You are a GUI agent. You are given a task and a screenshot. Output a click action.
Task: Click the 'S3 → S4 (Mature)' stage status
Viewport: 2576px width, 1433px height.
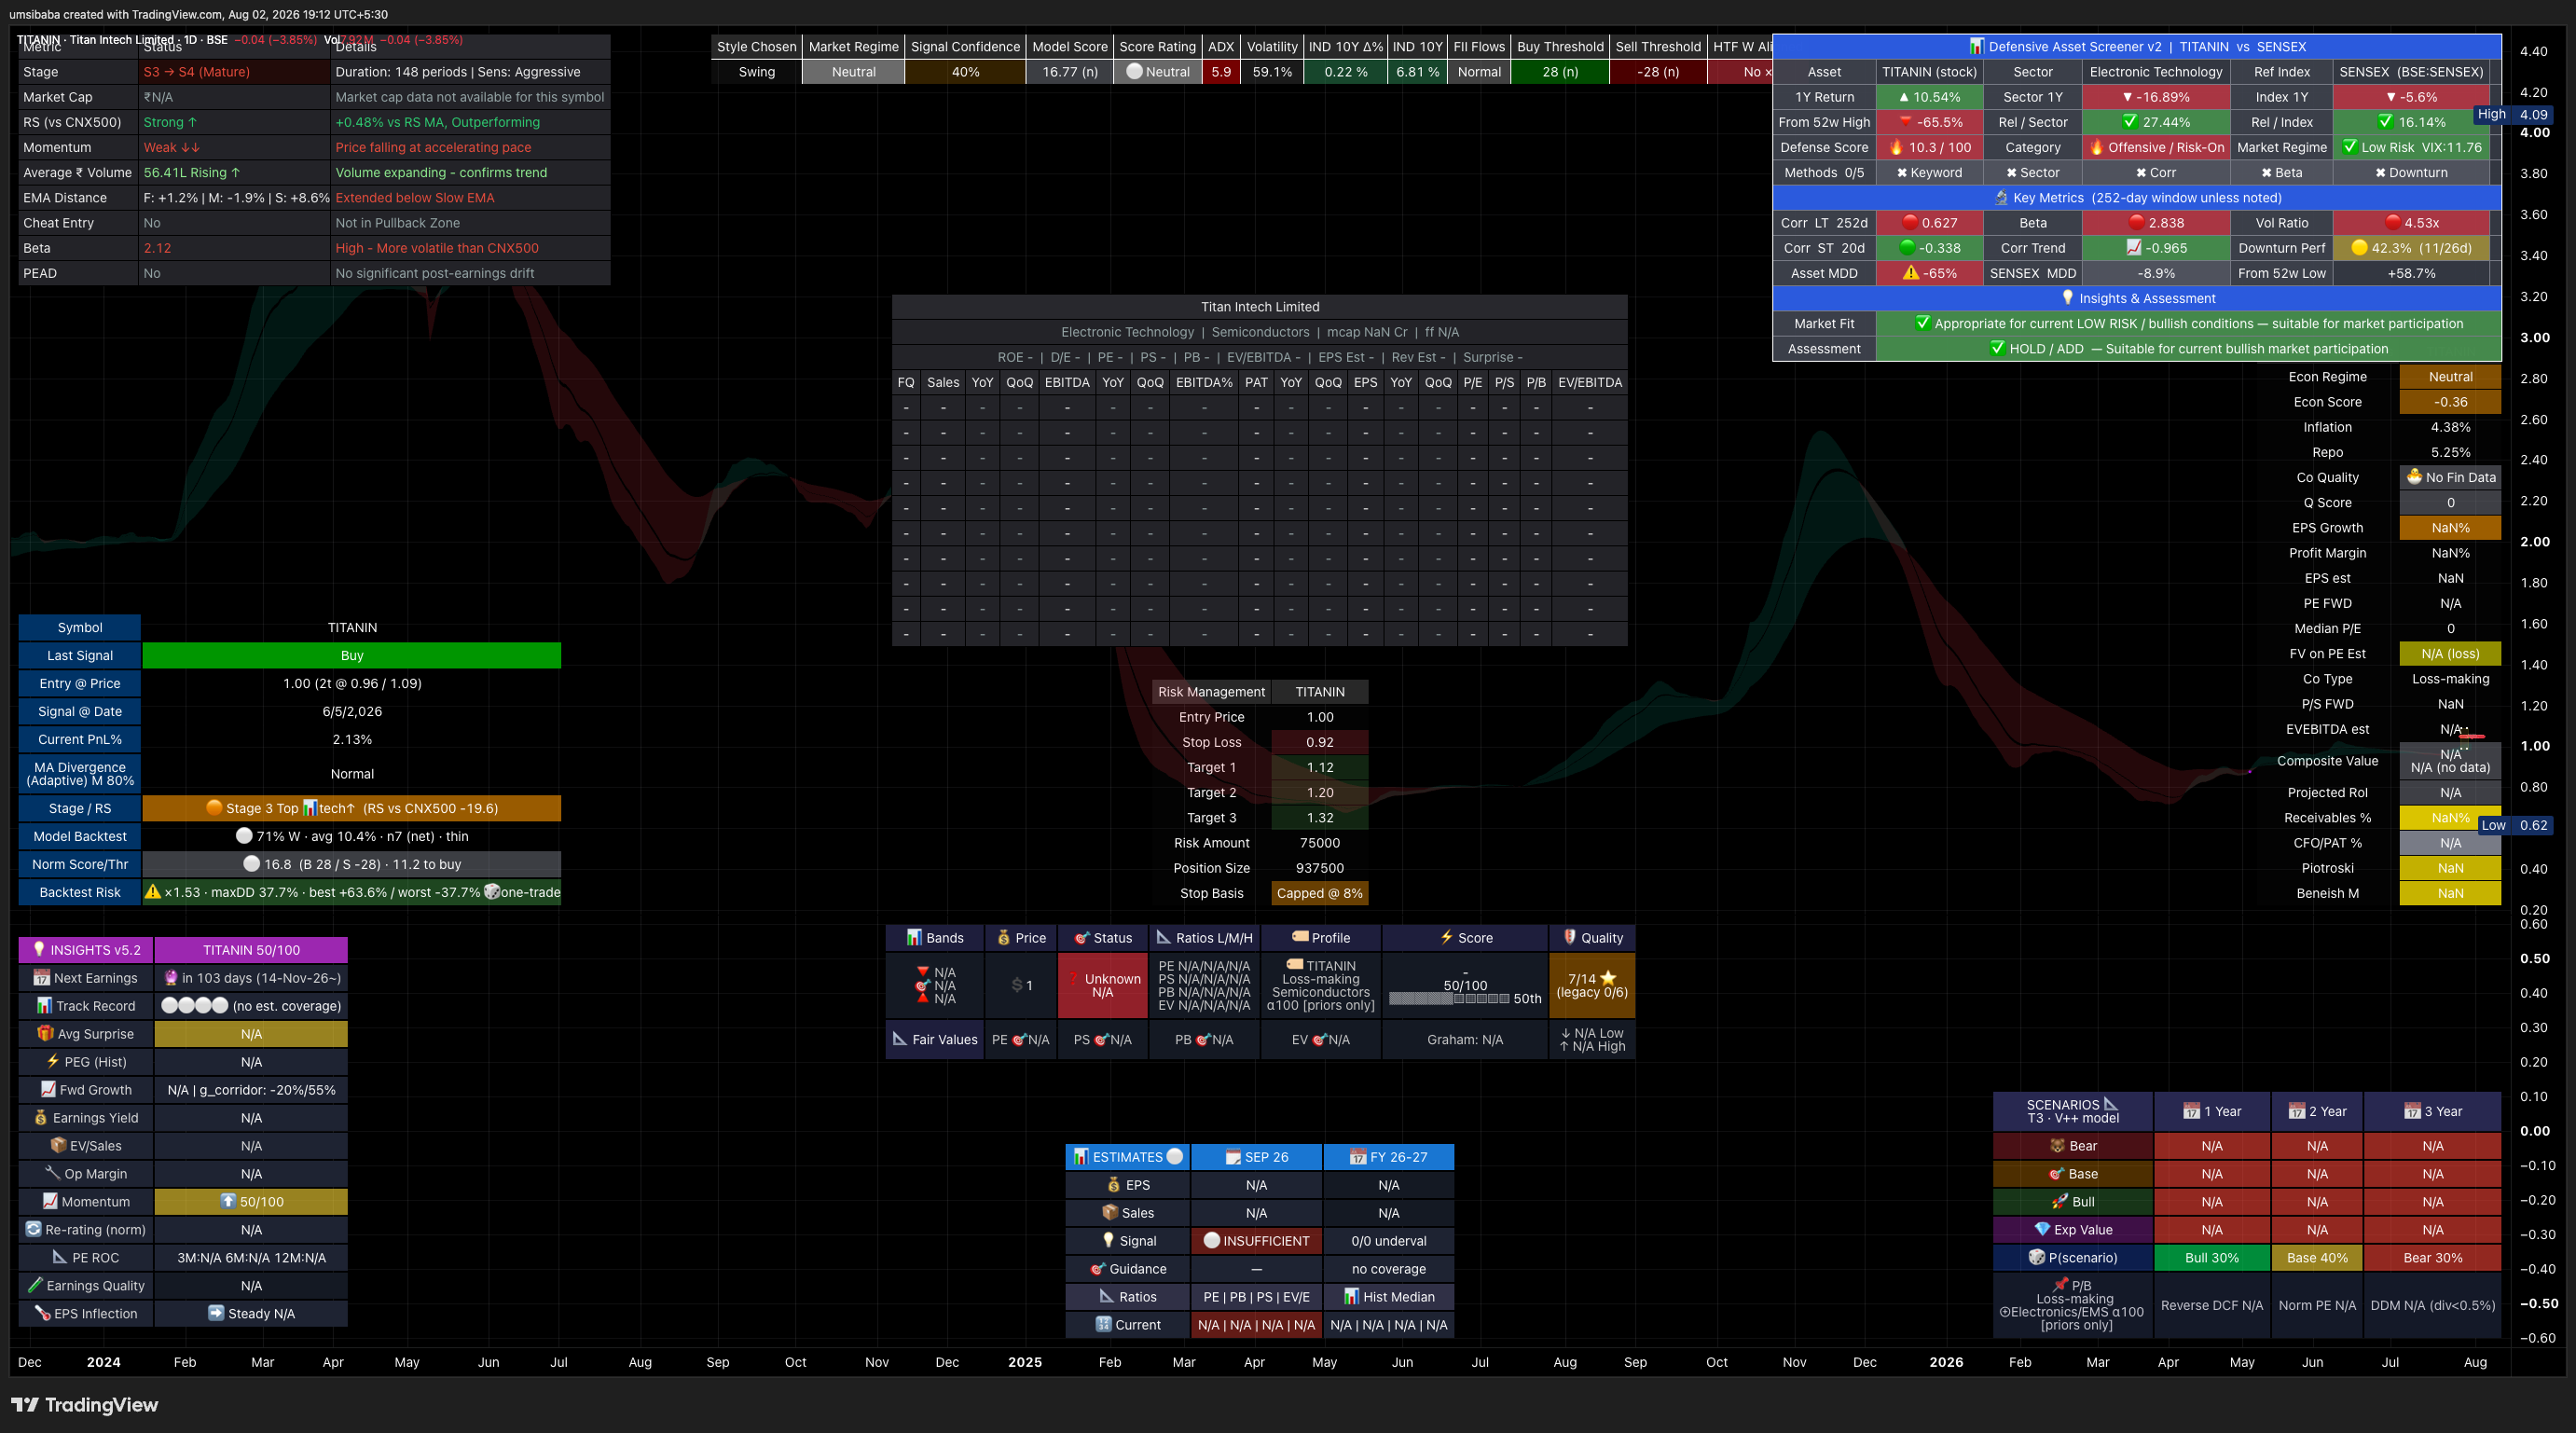point(197,72)
